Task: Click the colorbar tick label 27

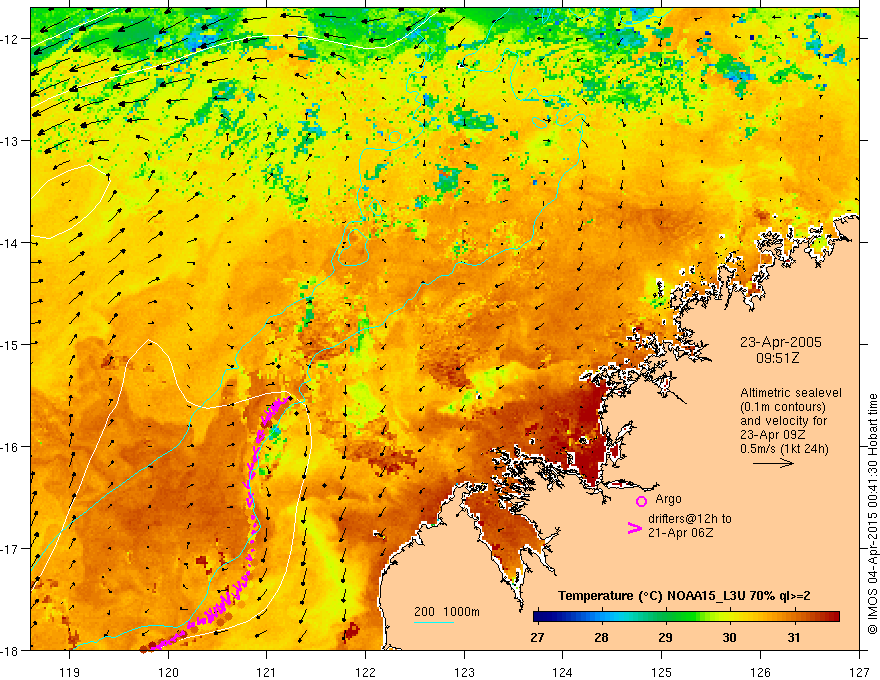Action: [537, 637]
